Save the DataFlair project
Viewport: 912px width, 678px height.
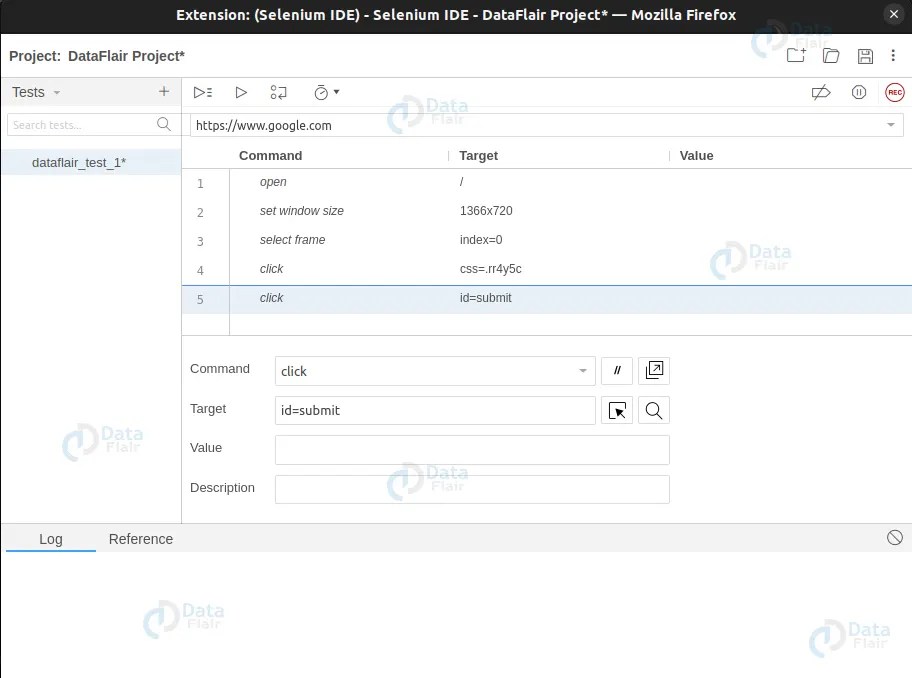tap(866, 57)
